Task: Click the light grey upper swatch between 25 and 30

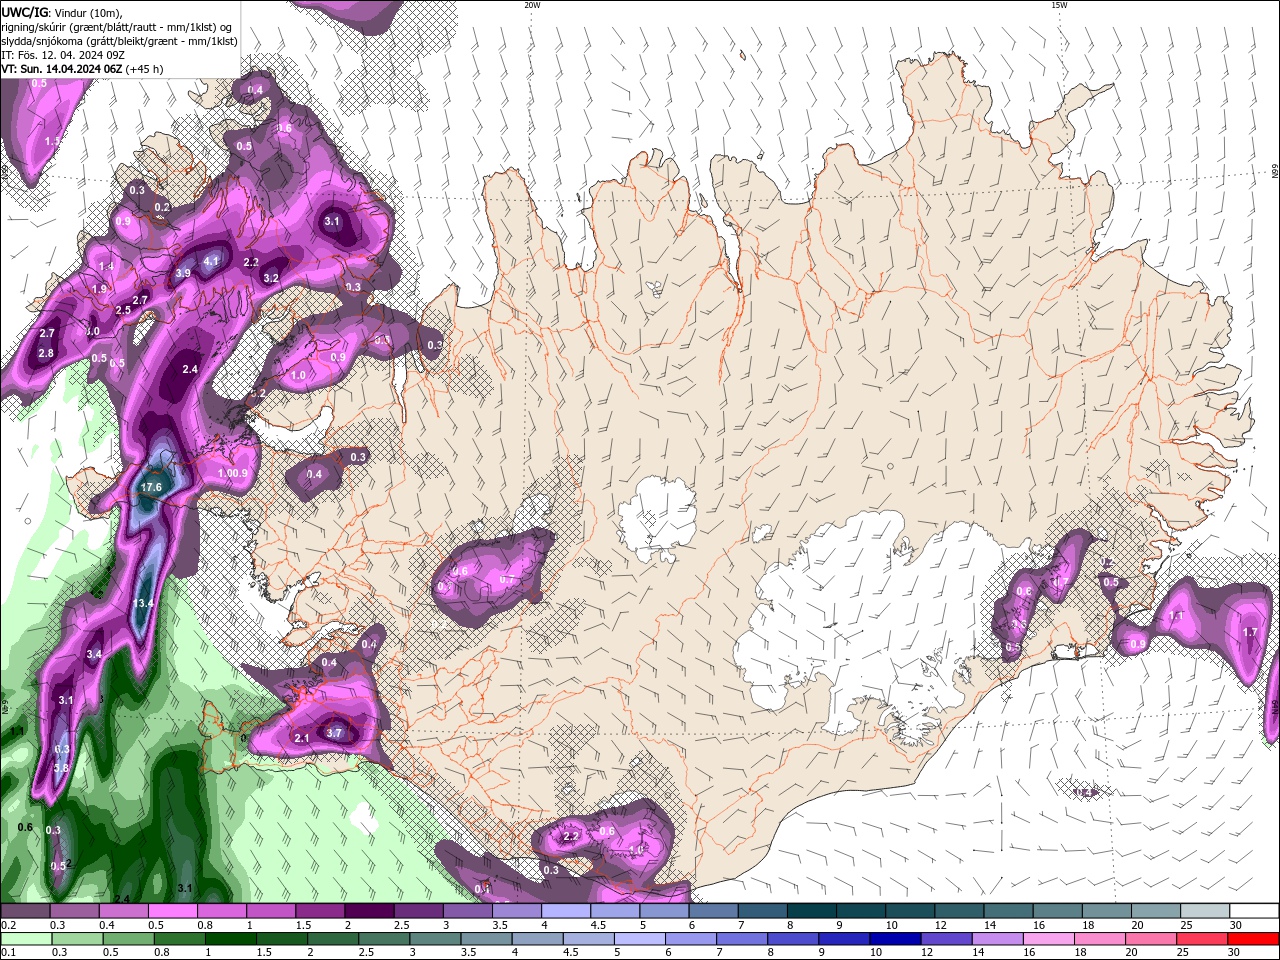Action: pos(1205,911)
